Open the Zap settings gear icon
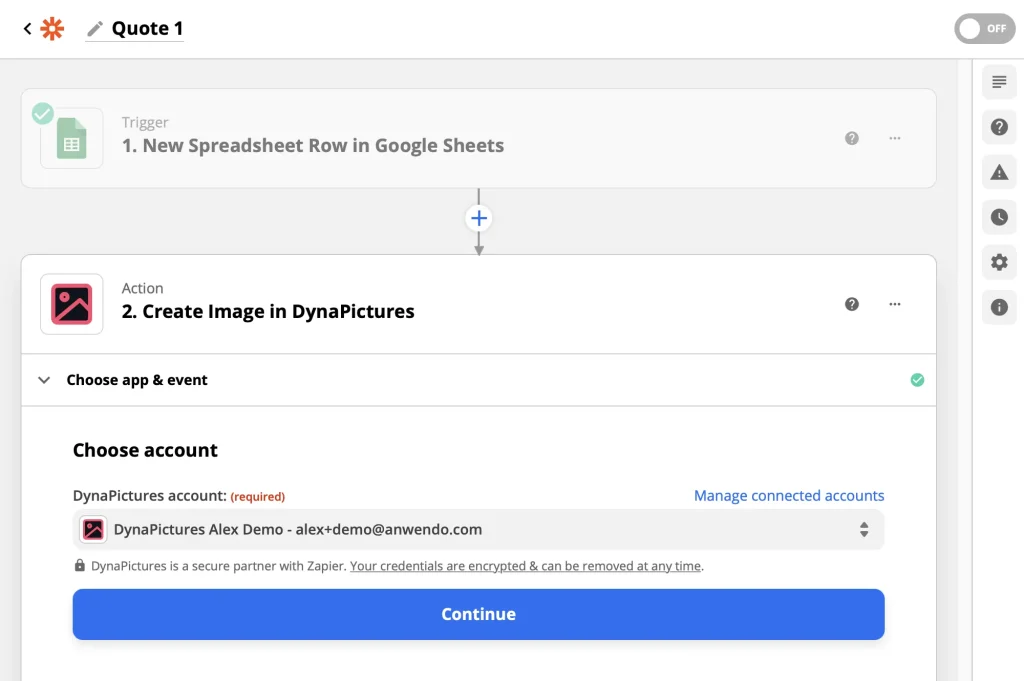Image resolution: width=1024 pixels, height=681 pixels. (x=999, y=262)
